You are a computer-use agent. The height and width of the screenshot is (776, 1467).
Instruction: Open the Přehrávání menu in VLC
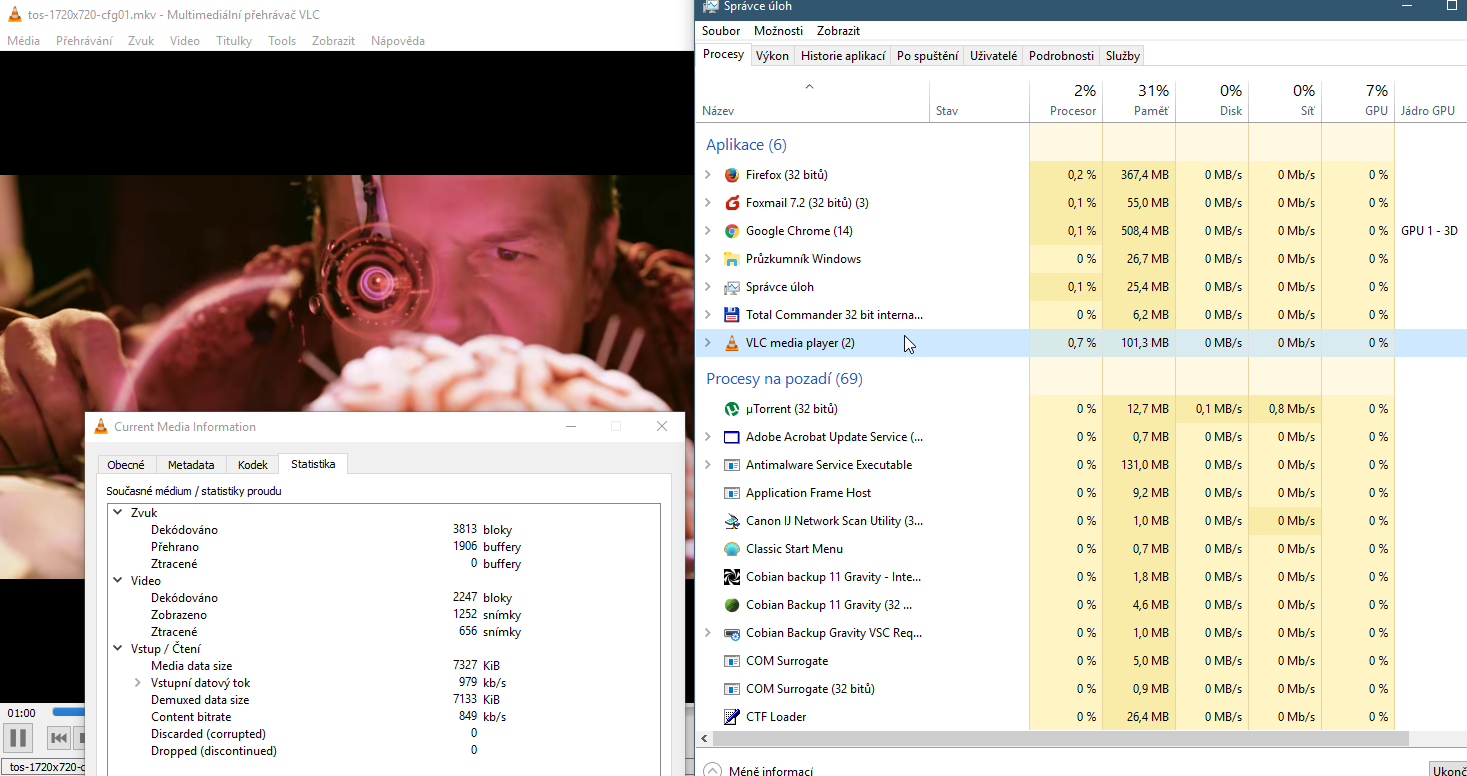[x=84, y=41]
